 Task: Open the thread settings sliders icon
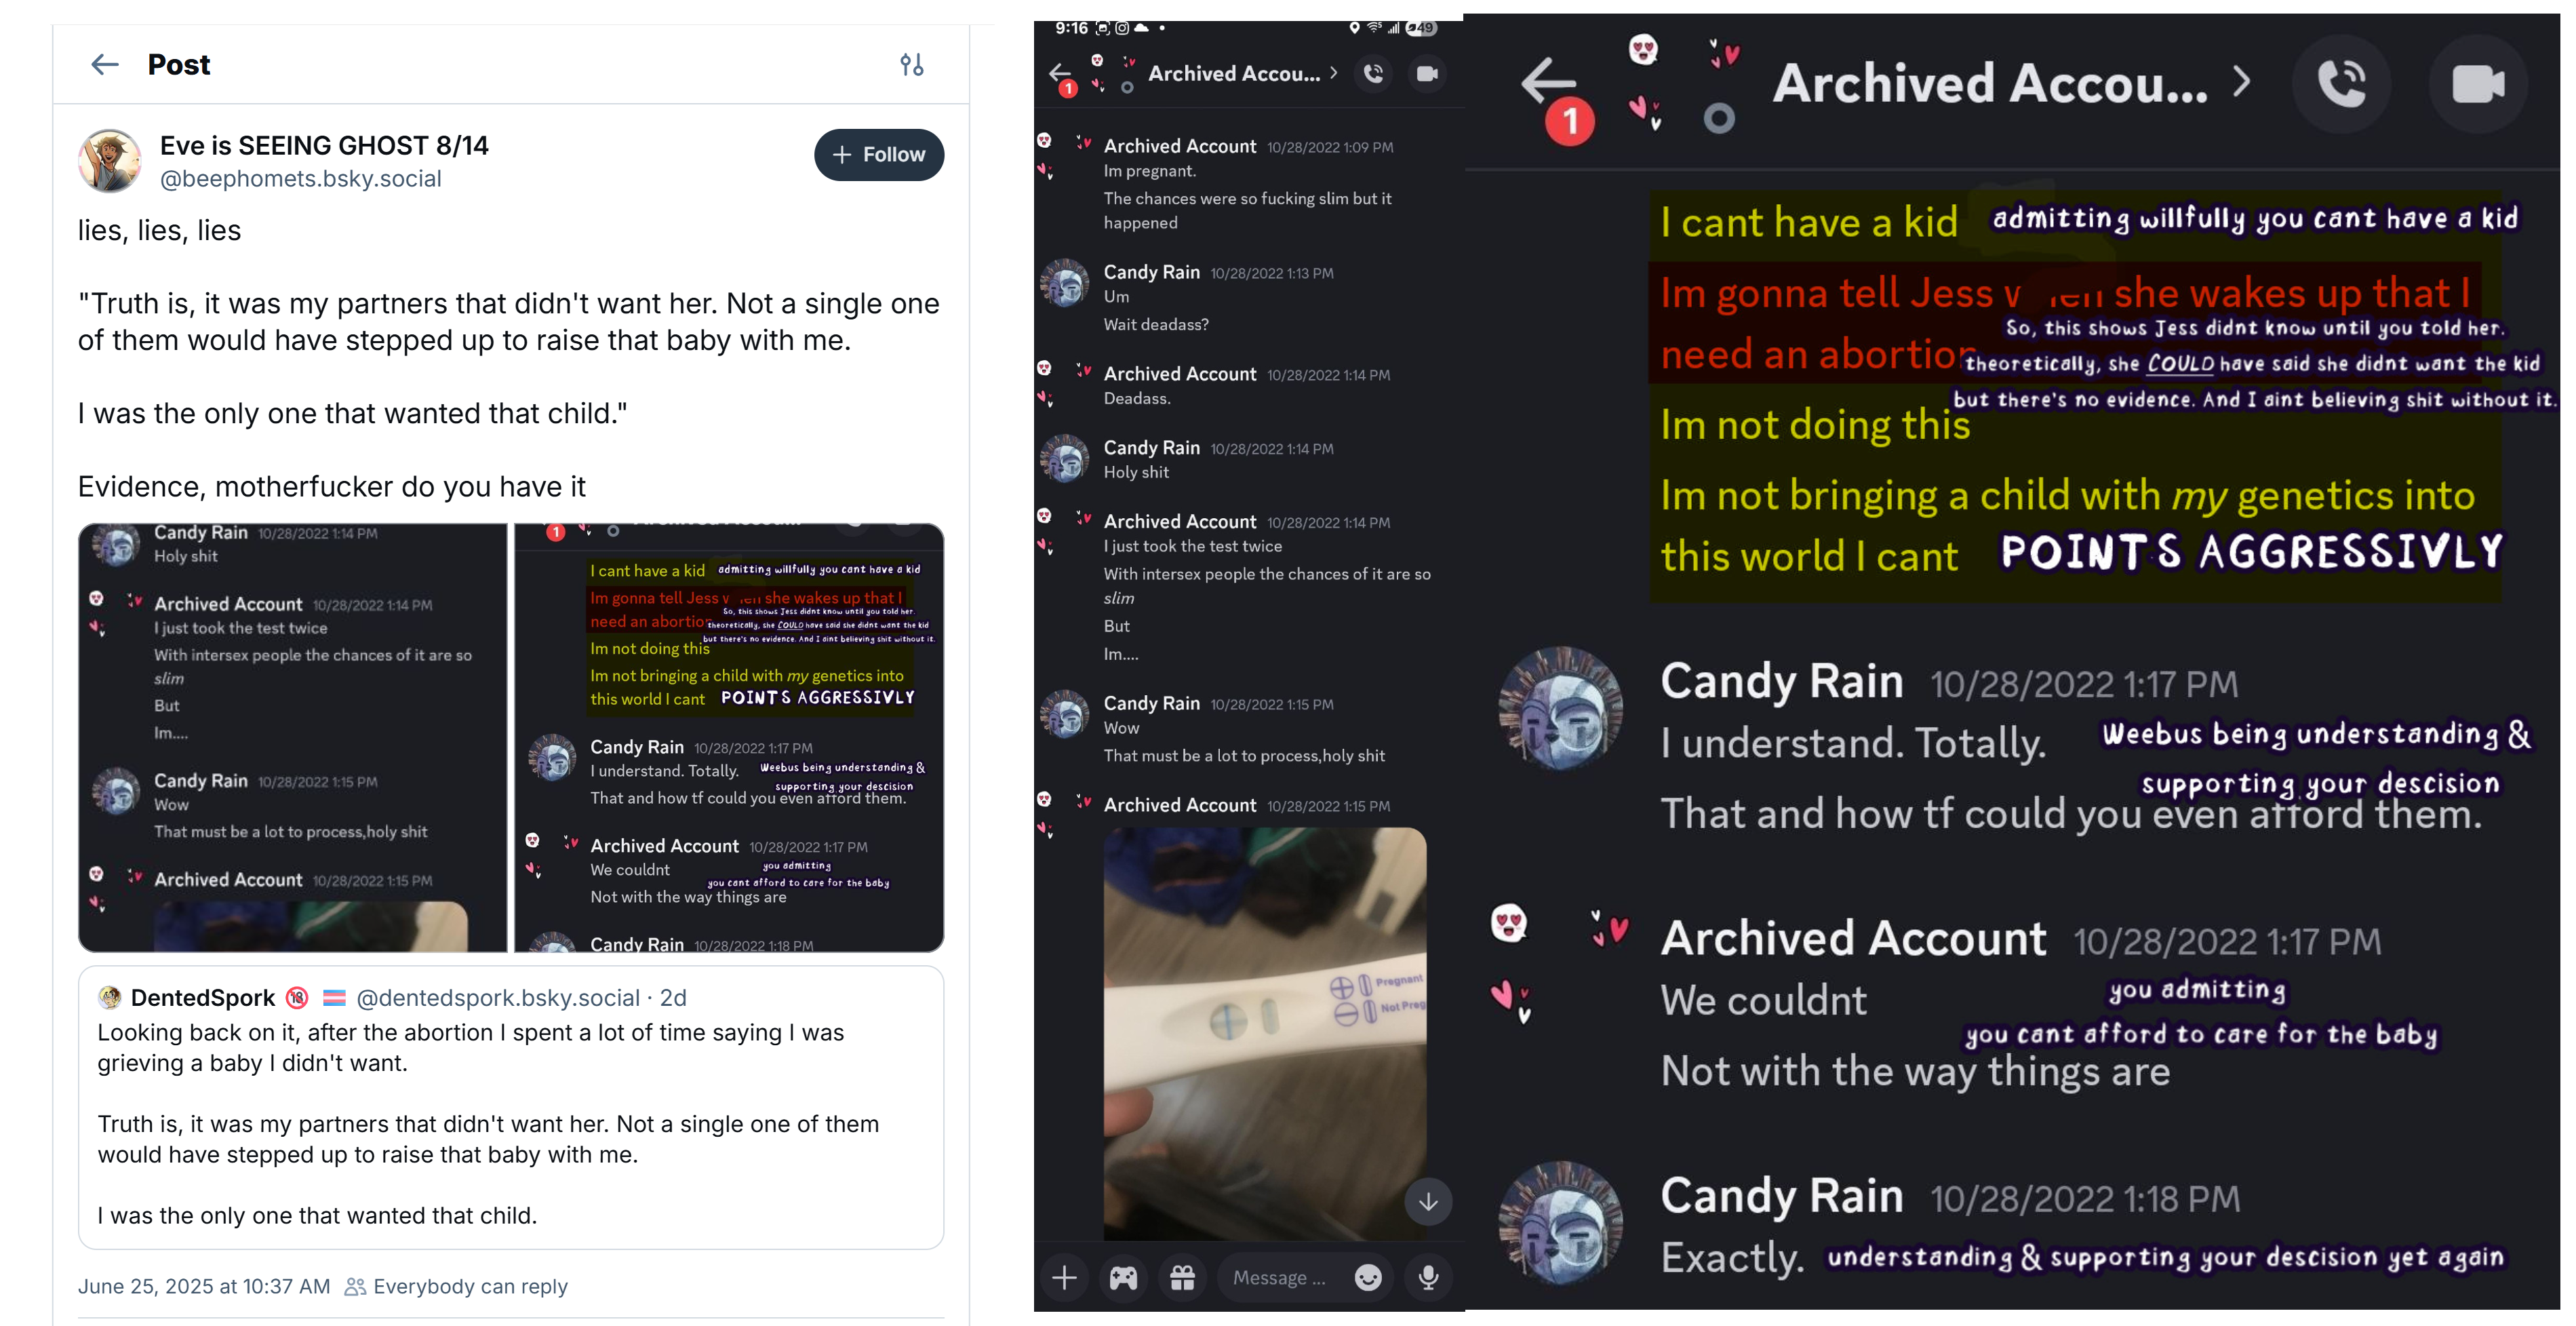click(x=911, y=65)
